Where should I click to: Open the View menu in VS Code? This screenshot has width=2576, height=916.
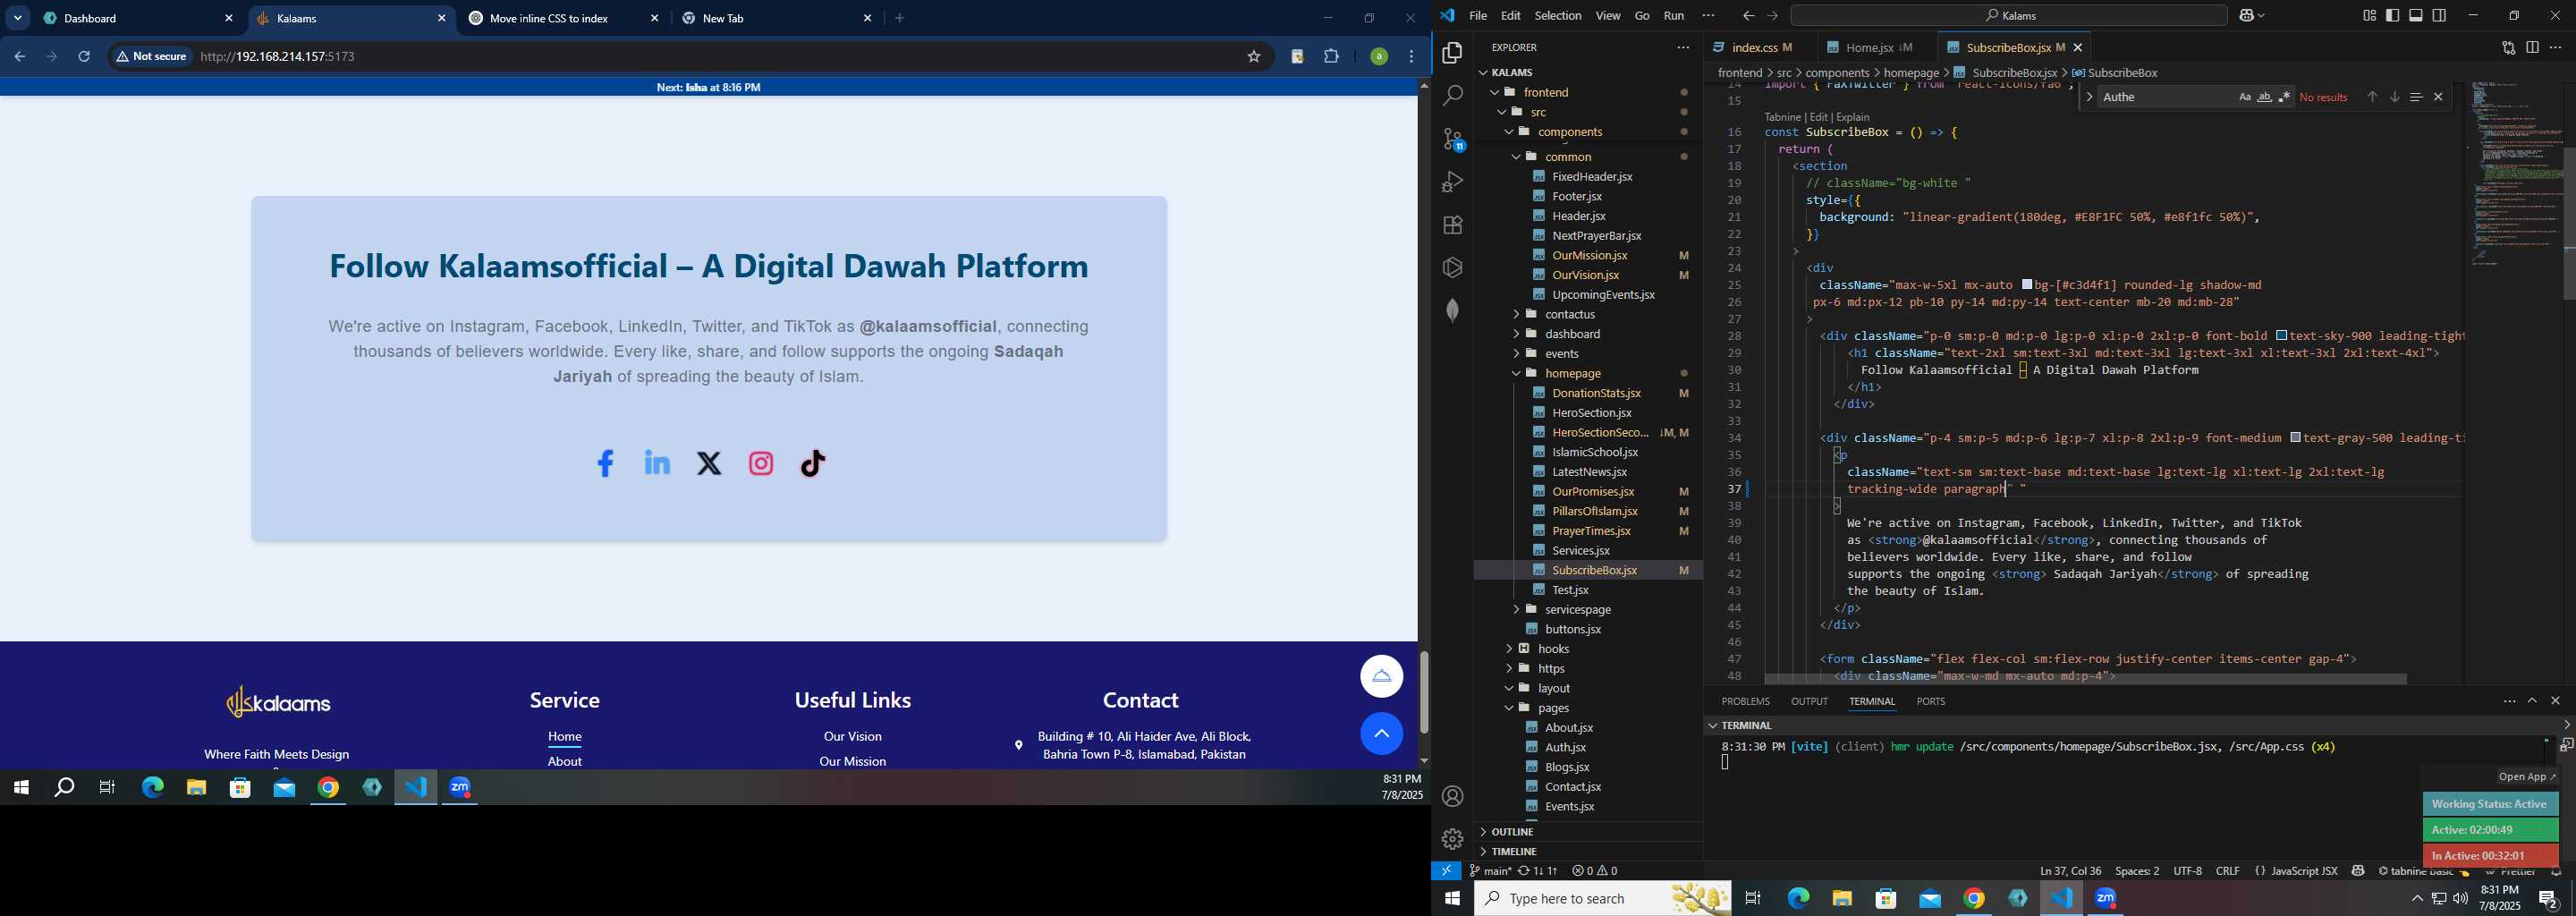[x=1608, y=16]
